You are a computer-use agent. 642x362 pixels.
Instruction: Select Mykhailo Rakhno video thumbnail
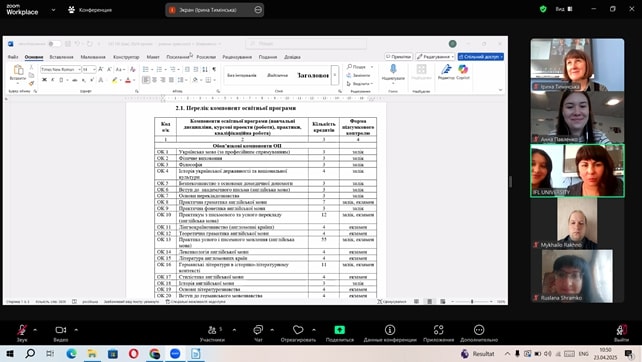pos(577,224)
